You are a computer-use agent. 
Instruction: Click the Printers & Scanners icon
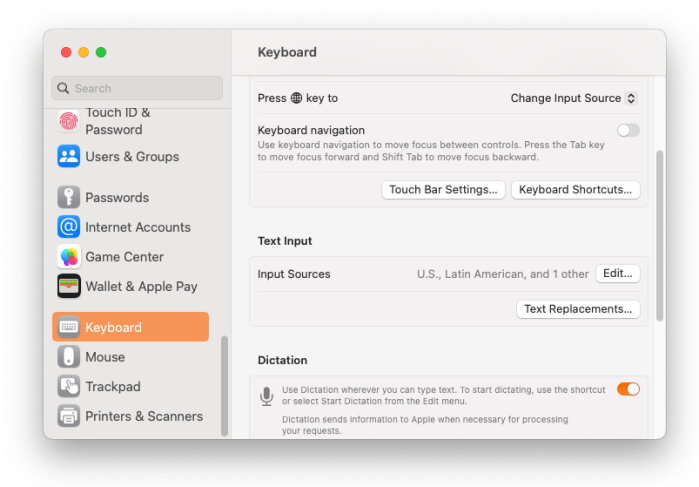(x=69, y=416)
